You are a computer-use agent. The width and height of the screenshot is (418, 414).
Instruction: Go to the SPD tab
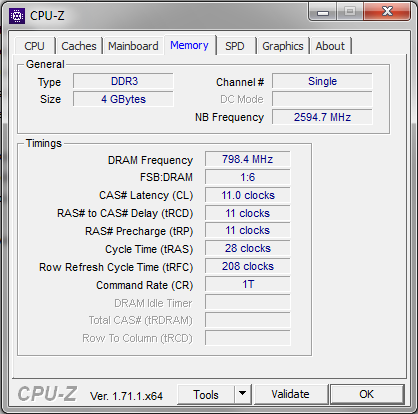pyautogui.click(x=235, y=46)
